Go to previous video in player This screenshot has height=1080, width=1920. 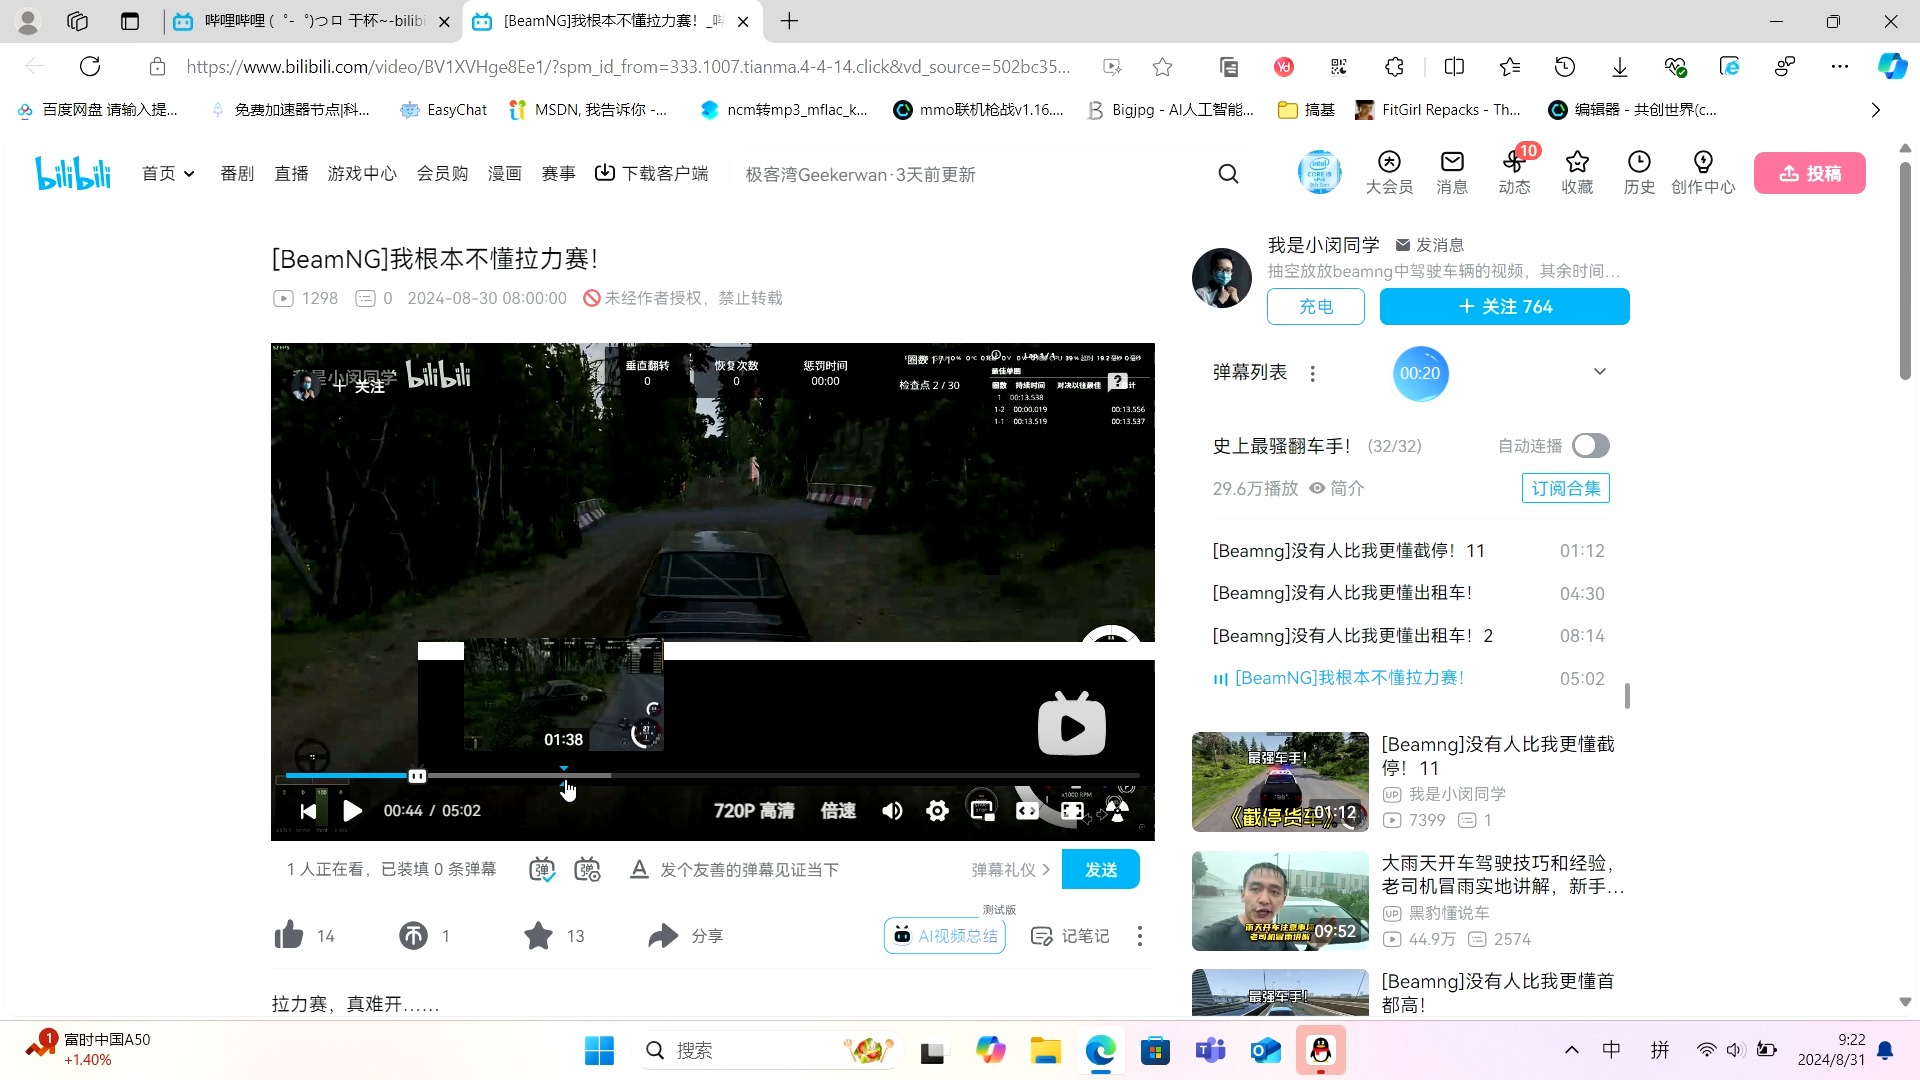pyautogui.click(x=308, y=811)
